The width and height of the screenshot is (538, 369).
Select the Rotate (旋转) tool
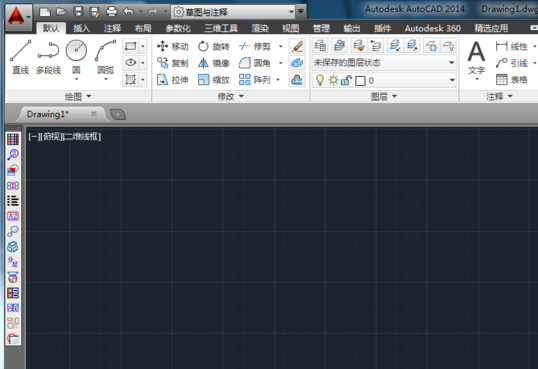(x=213, y=46)
